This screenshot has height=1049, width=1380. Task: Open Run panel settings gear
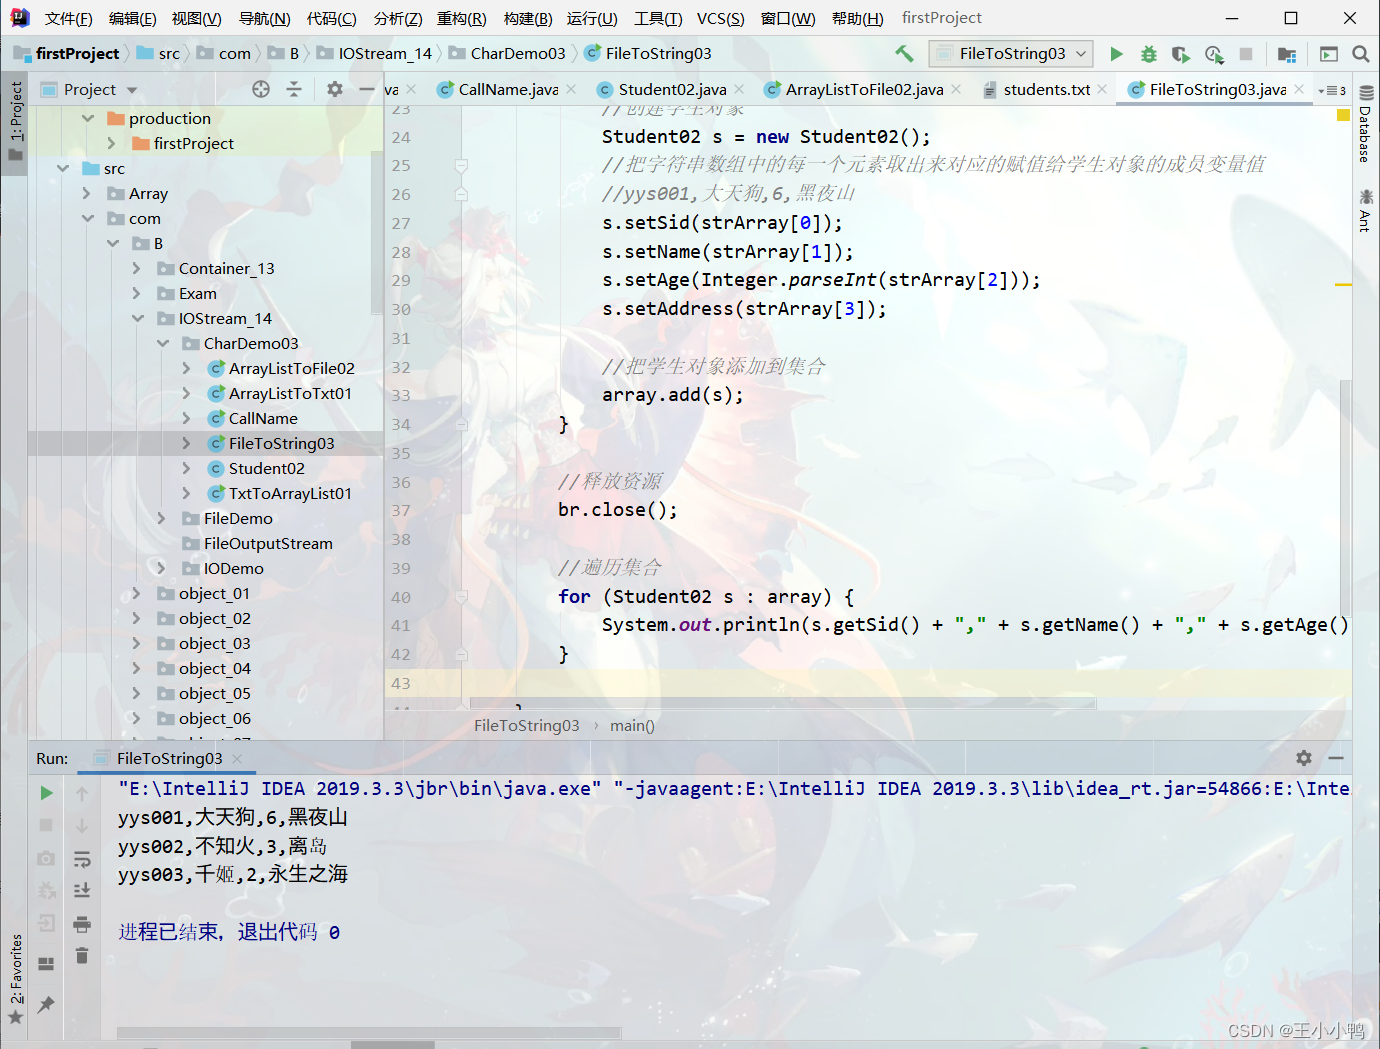(x=1304, y=758)
